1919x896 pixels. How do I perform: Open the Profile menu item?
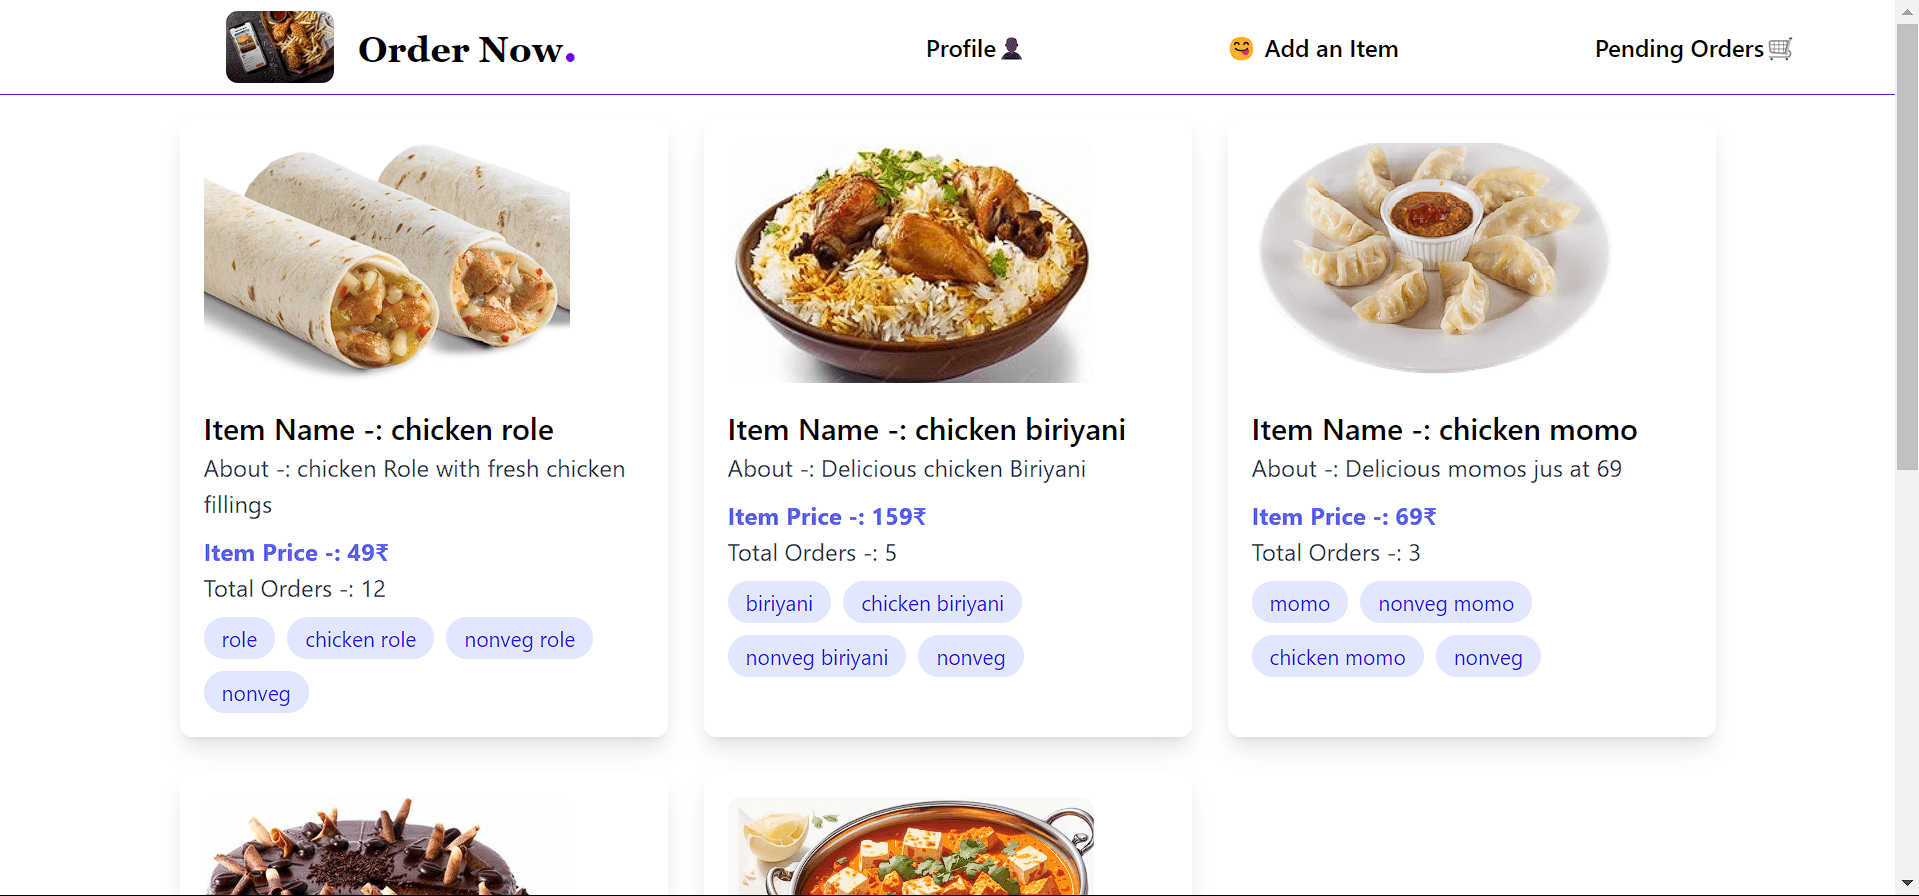pyautogui.click(x=961, y=49)
